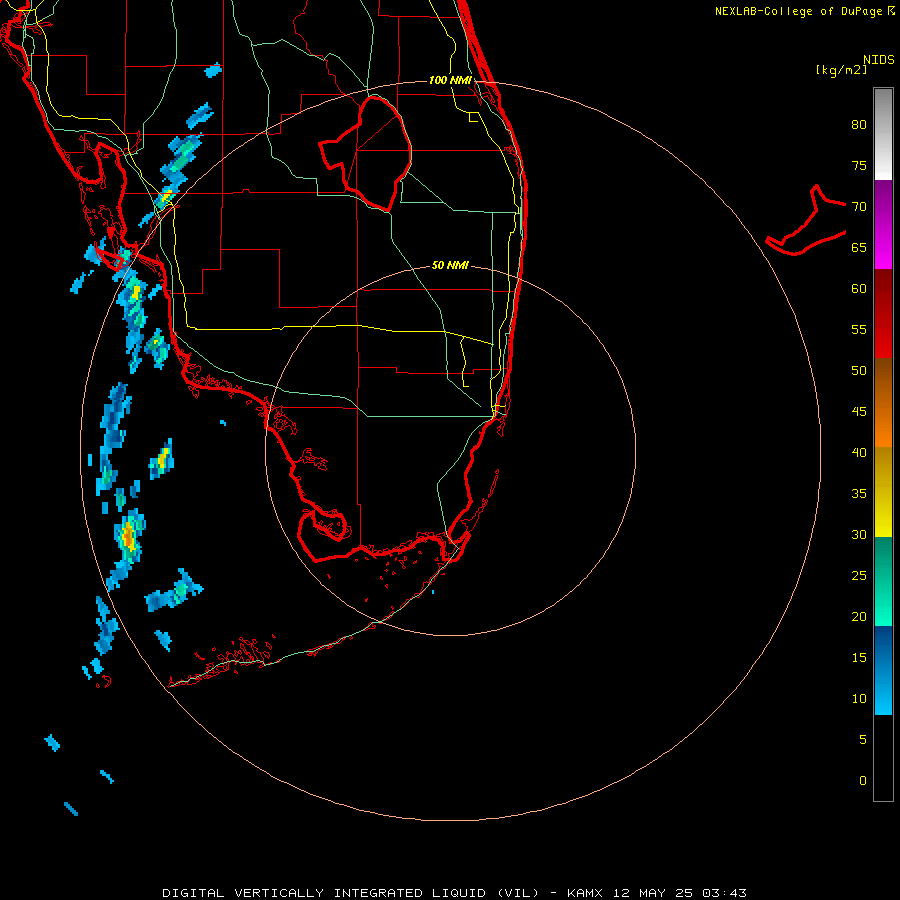Select the 65 value on the legend scale
900x900 pixels.
pyautogui.click(x=859, y=247)
